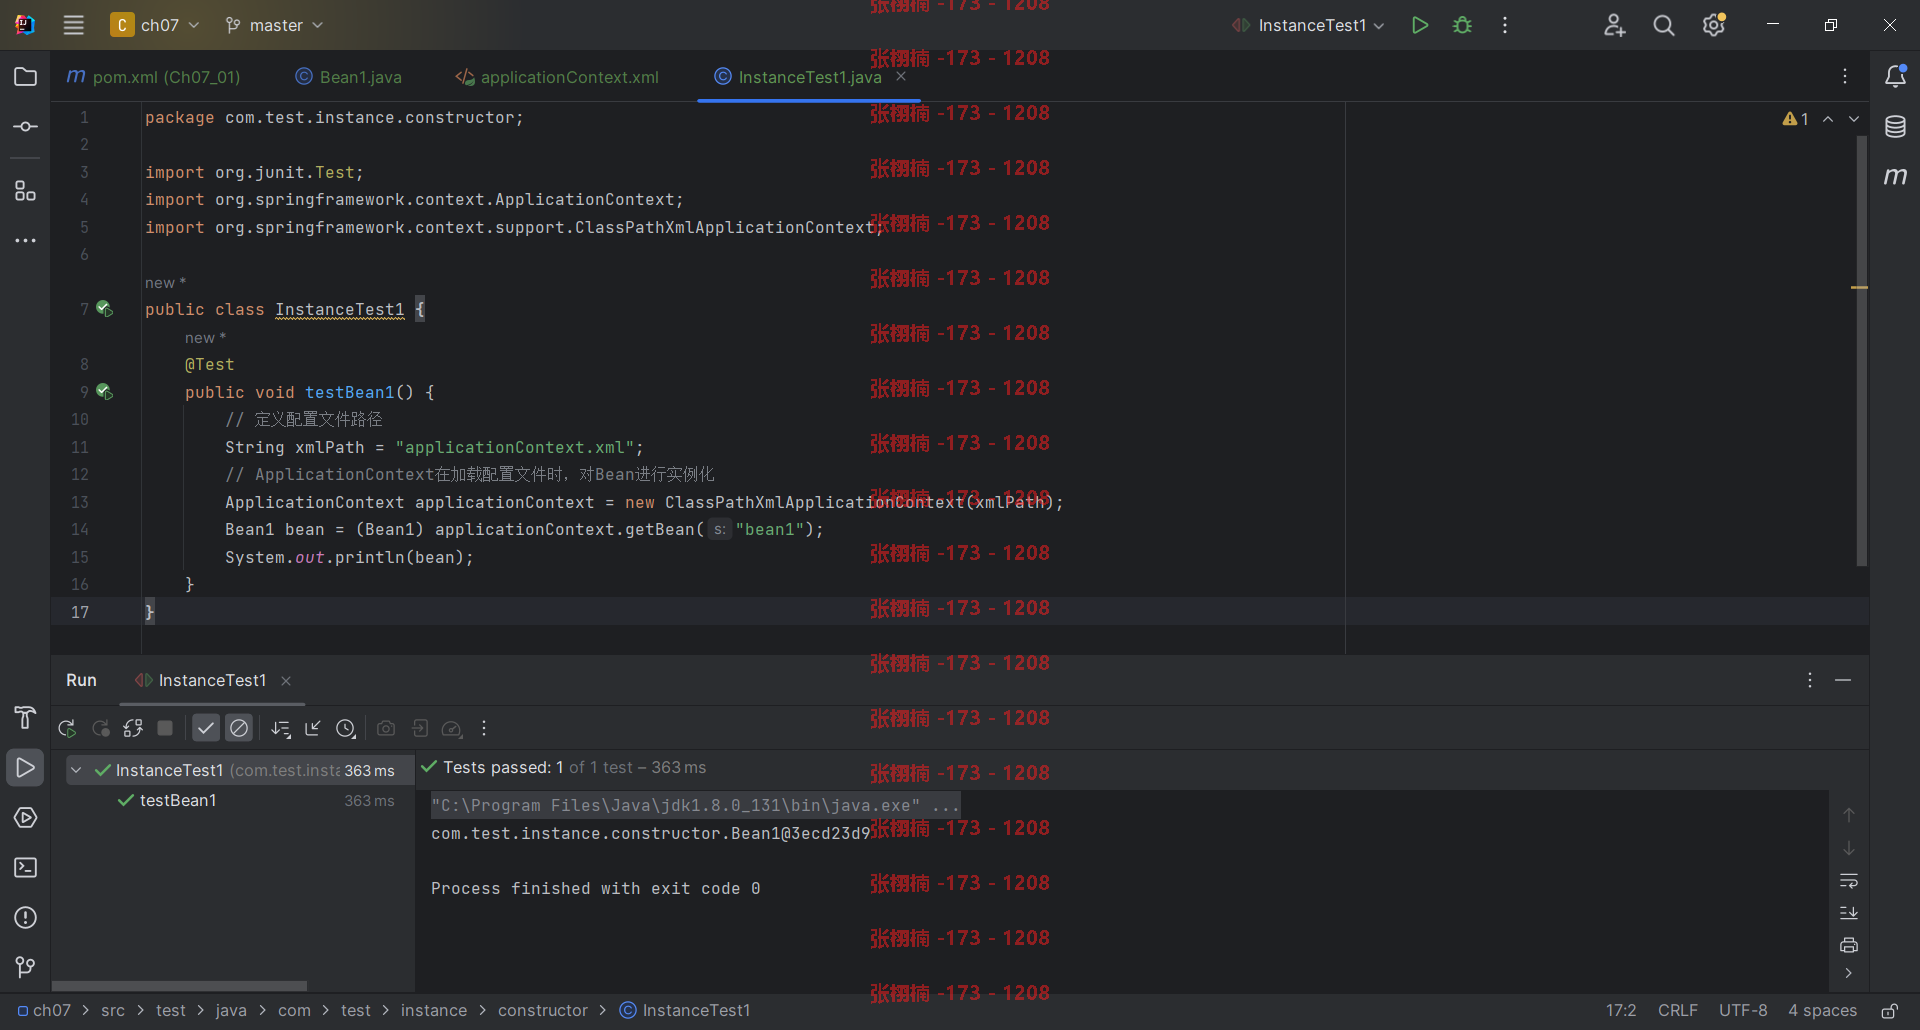Run InstanceTest1 with the green play button
1920x1030 pixels.
point(1419,25)
